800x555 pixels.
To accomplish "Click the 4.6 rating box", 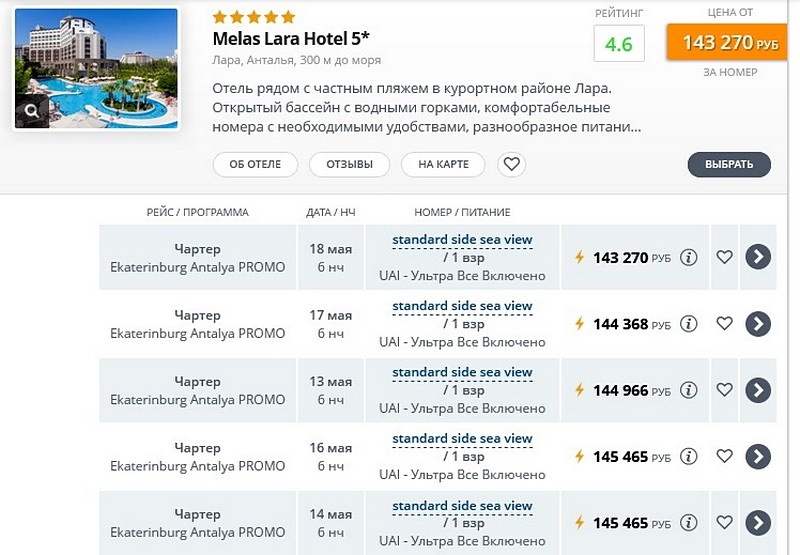I will point(619,43).
